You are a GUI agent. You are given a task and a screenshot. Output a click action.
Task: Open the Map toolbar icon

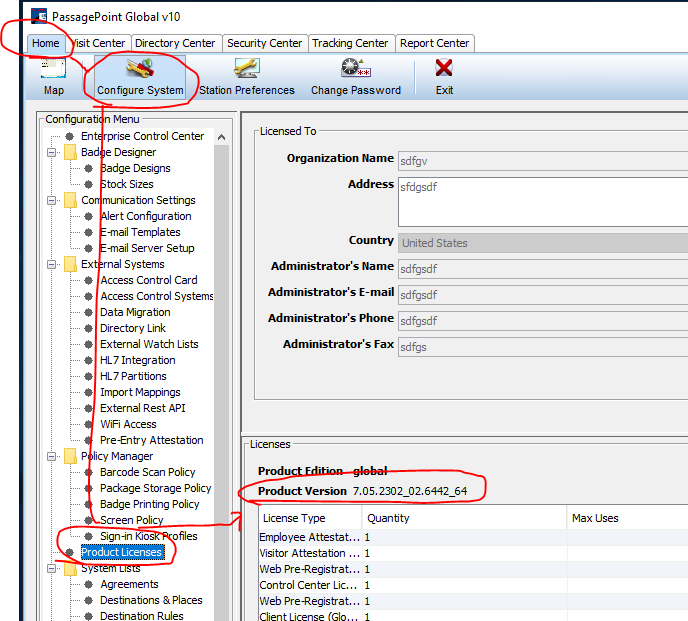point(54,68)
